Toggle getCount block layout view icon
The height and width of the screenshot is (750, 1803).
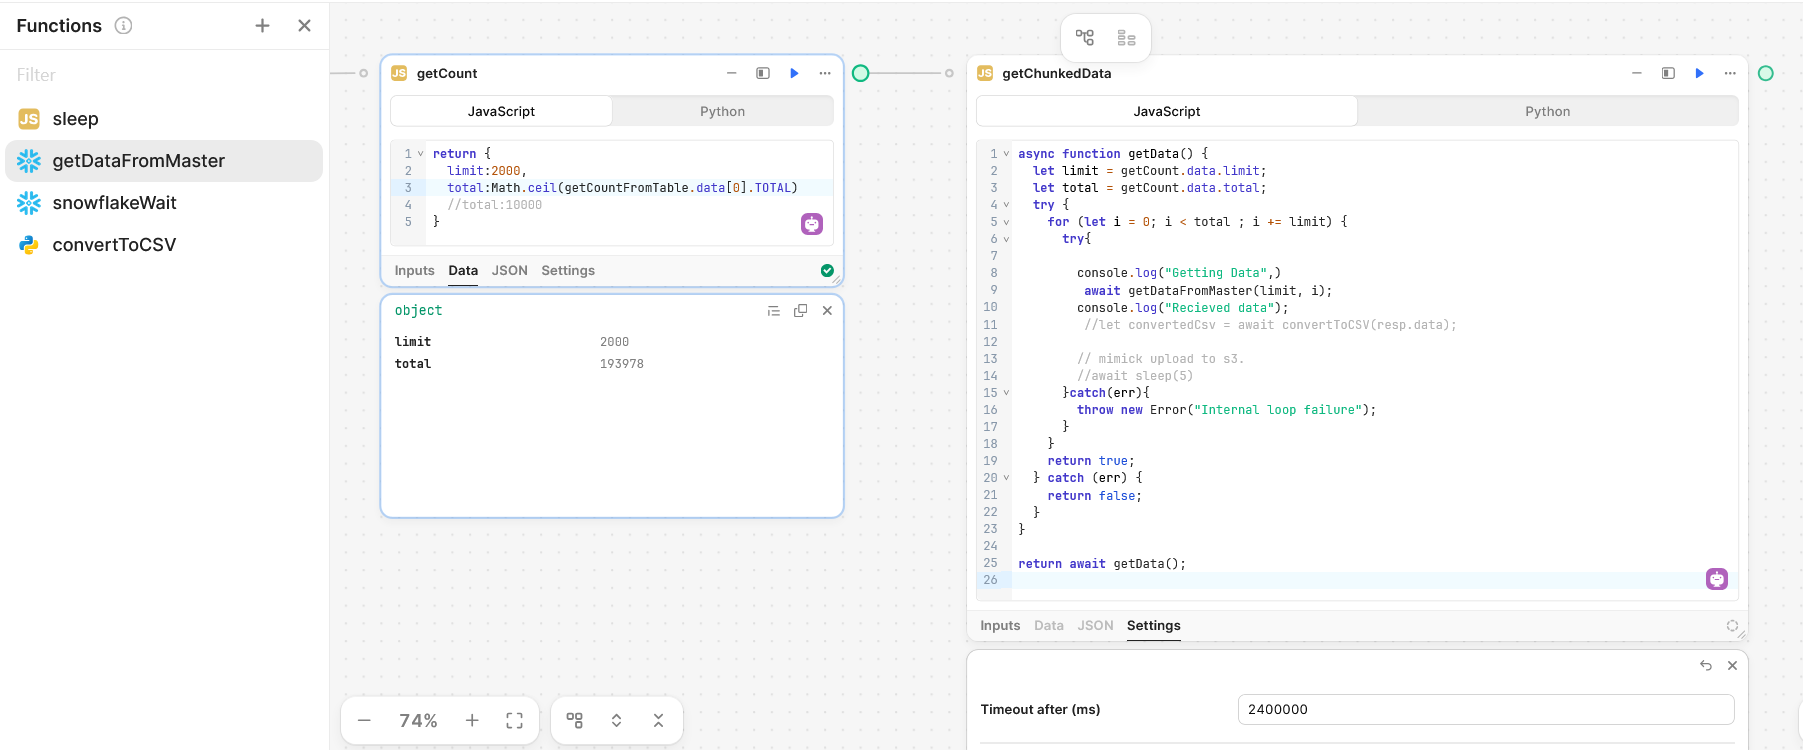[763, 73]
